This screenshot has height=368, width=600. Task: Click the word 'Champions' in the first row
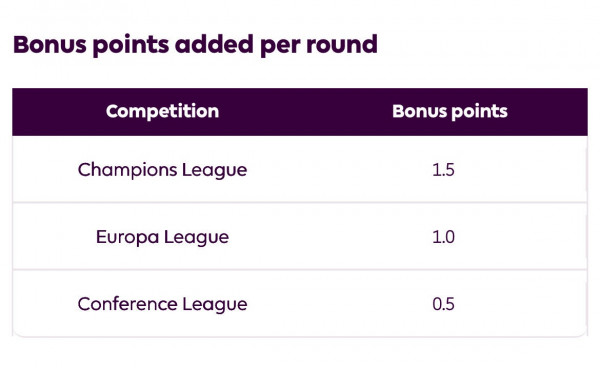(127, 170)
